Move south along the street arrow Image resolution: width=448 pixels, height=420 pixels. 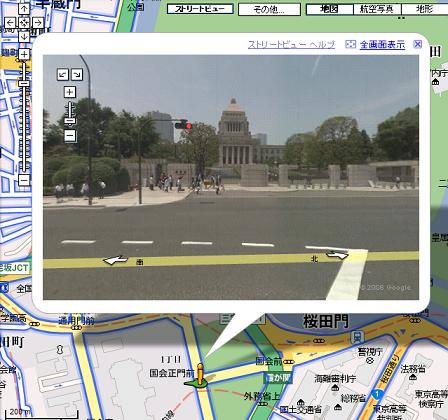[x=115, y=260]
